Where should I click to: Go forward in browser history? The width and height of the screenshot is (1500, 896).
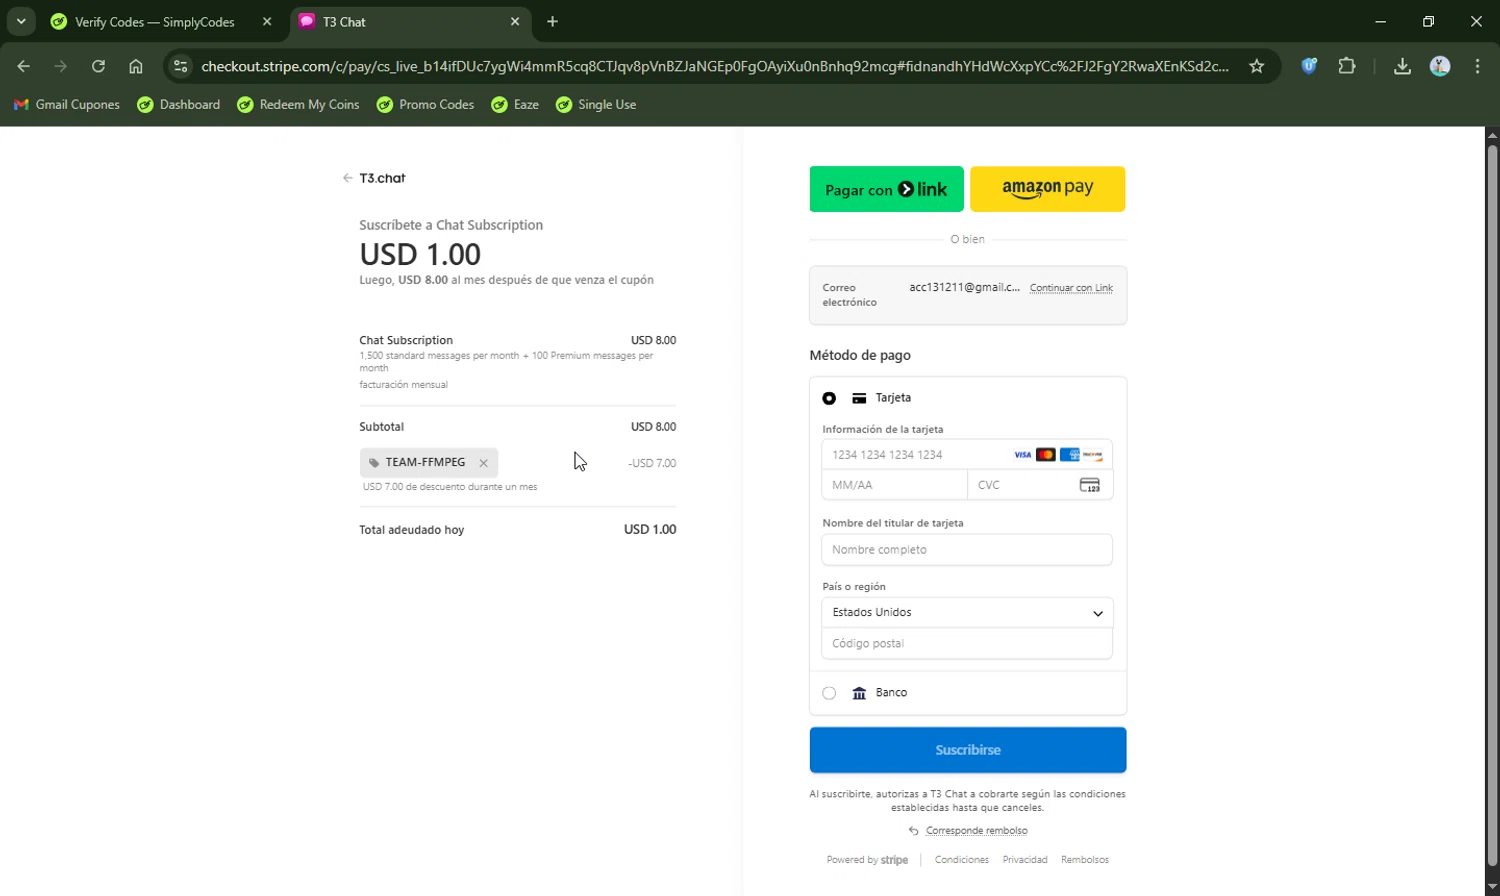point(61,66)
